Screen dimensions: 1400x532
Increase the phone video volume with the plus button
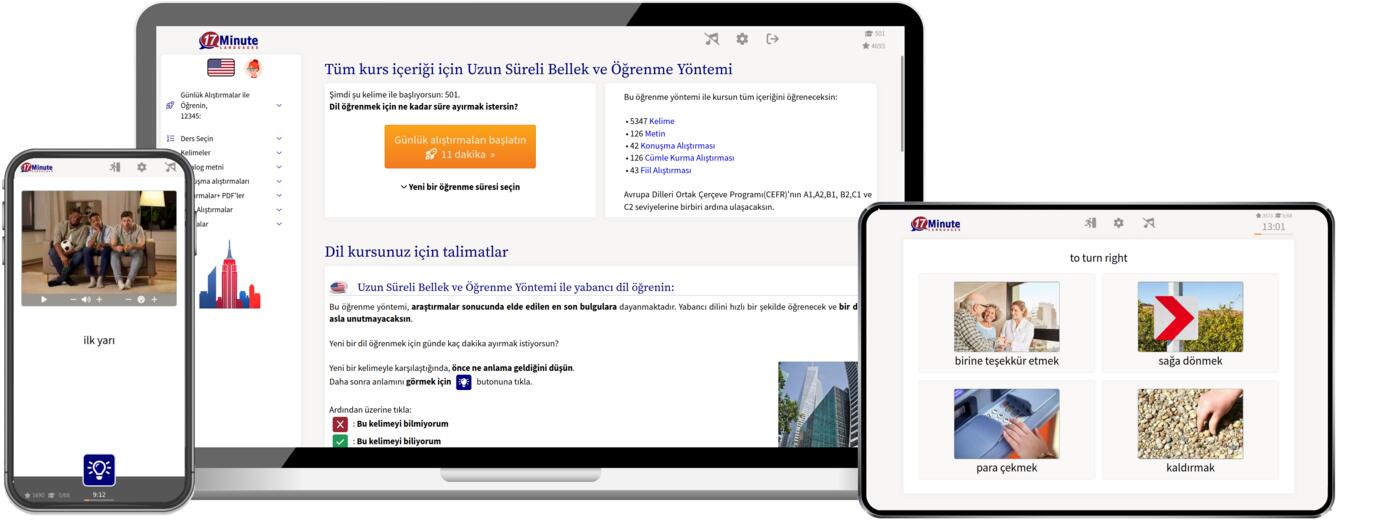click(x=99, y=299)
